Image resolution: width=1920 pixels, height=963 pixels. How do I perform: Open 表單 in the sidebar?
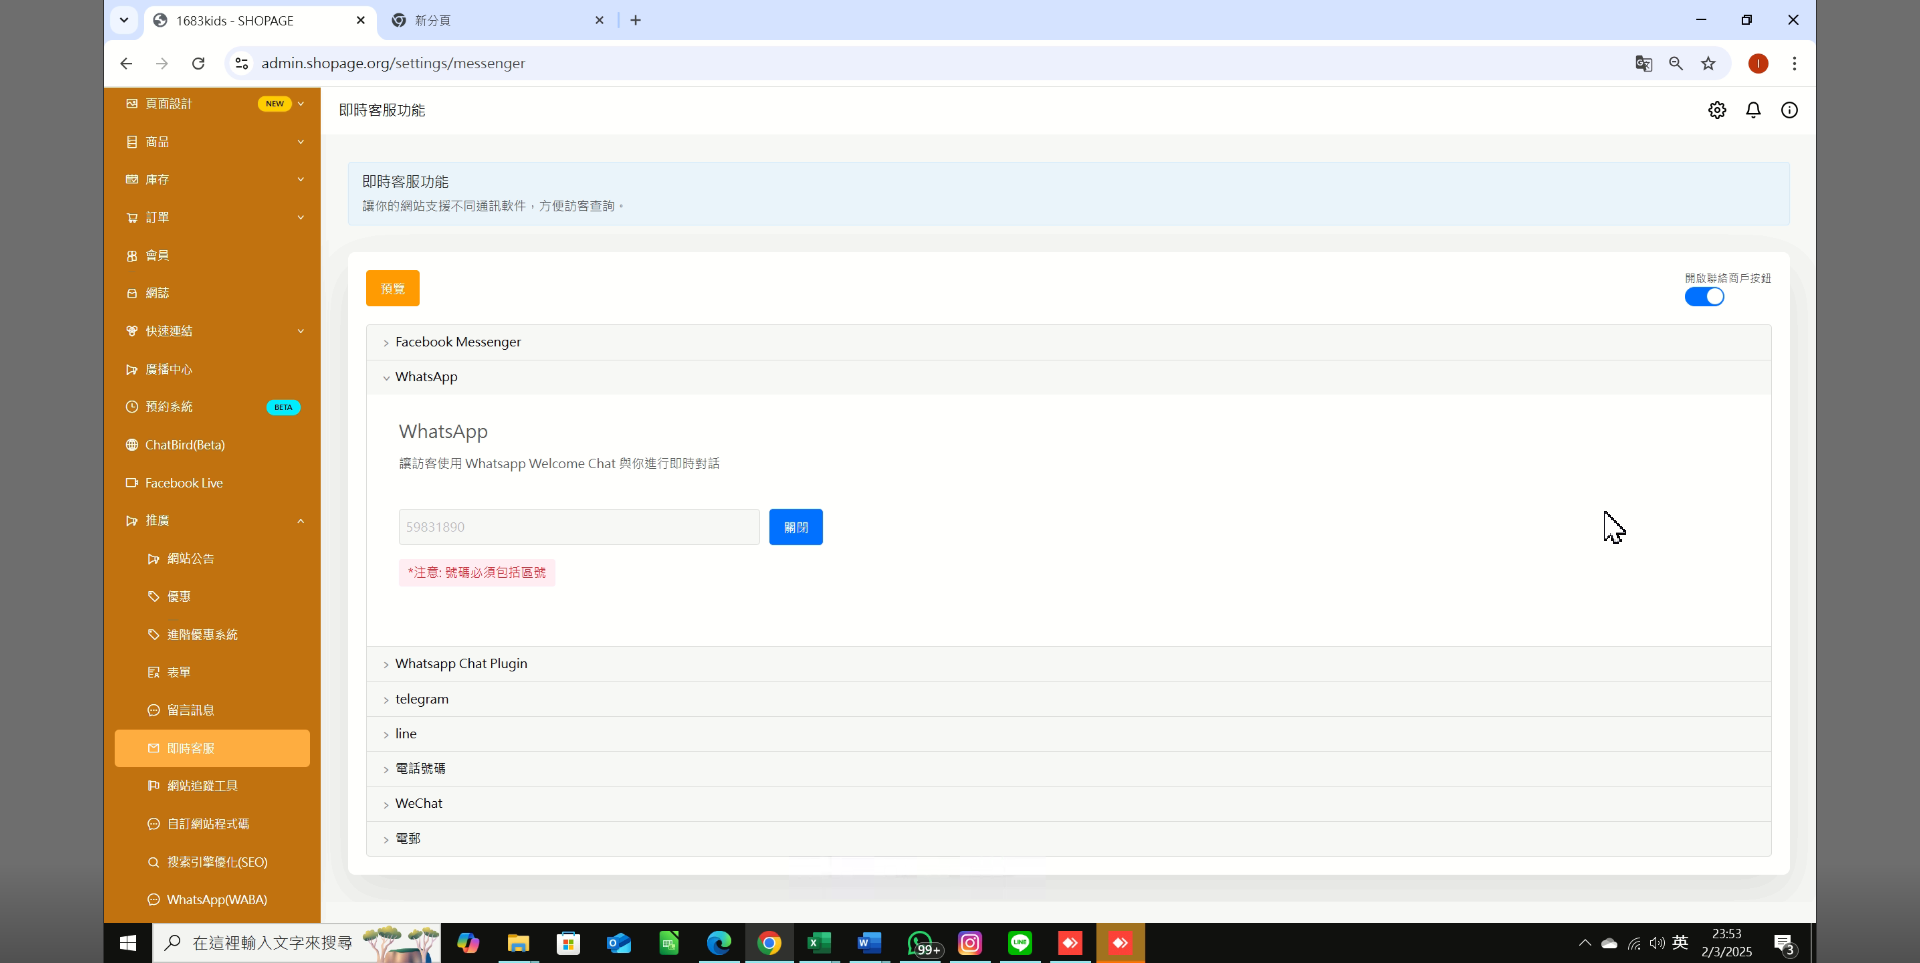click(x=212, y=672)
